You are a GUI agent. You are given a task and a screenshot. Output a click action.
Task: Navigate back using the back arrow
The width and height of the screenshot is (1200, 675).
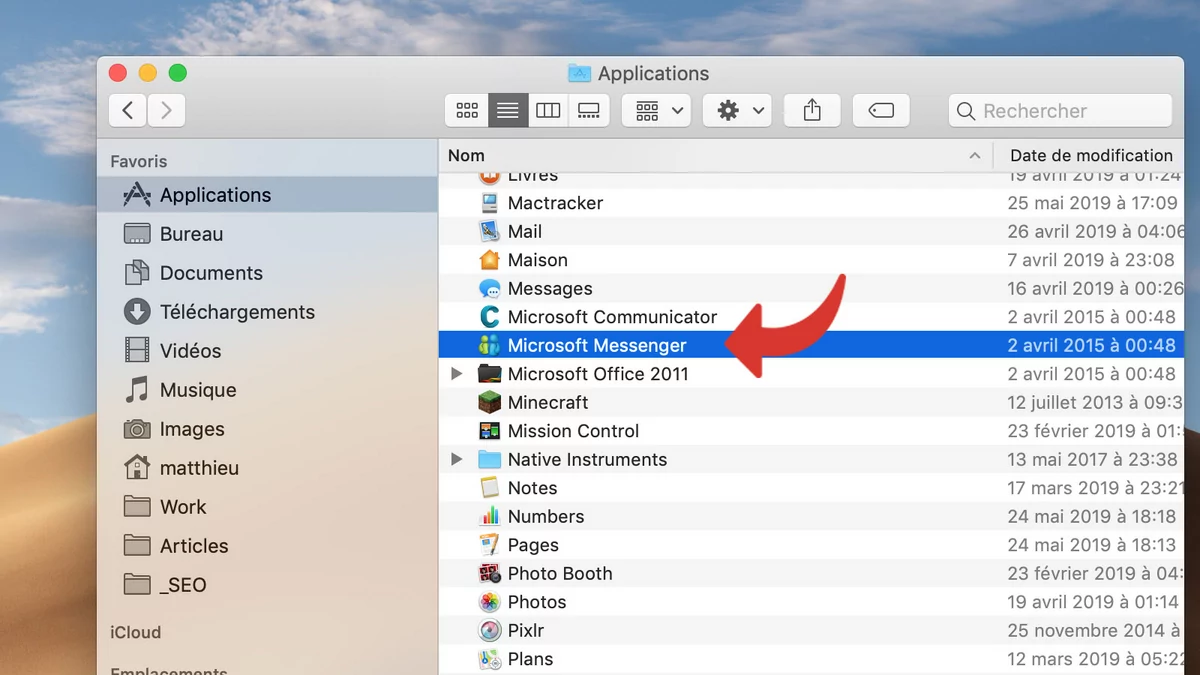click(x=126, y=110)
